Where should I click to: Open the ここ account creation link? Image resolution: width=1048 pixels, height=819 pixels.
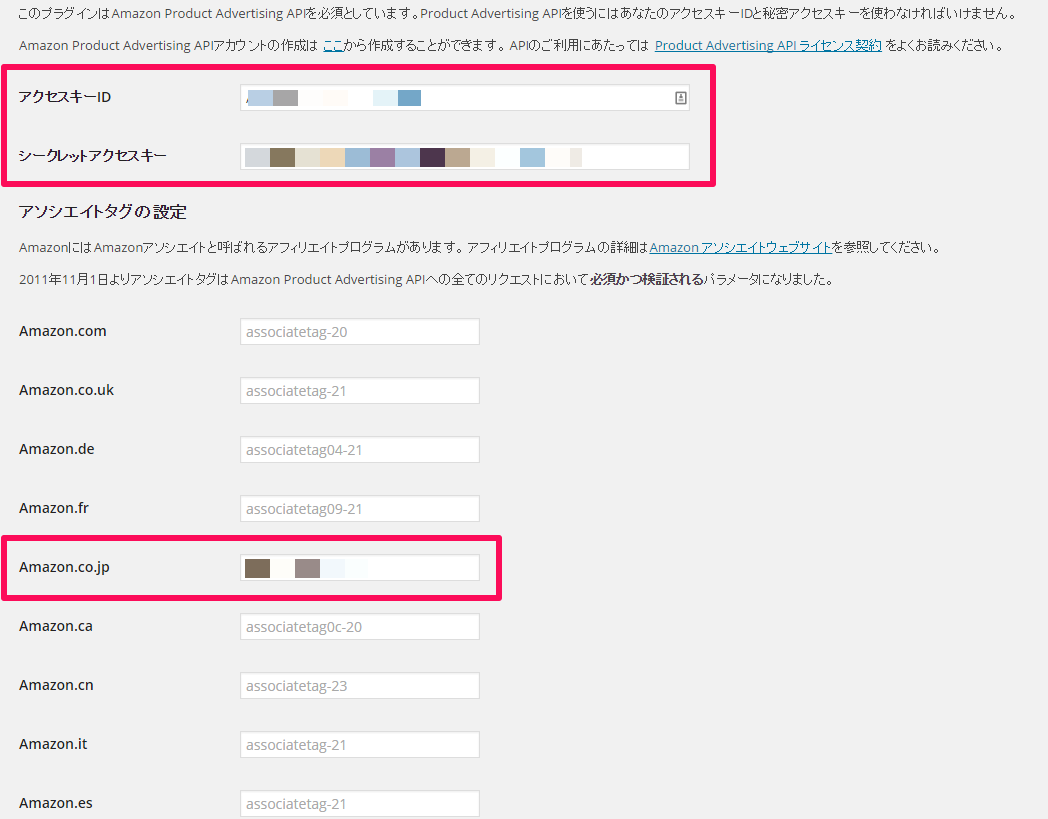(333, 45)
